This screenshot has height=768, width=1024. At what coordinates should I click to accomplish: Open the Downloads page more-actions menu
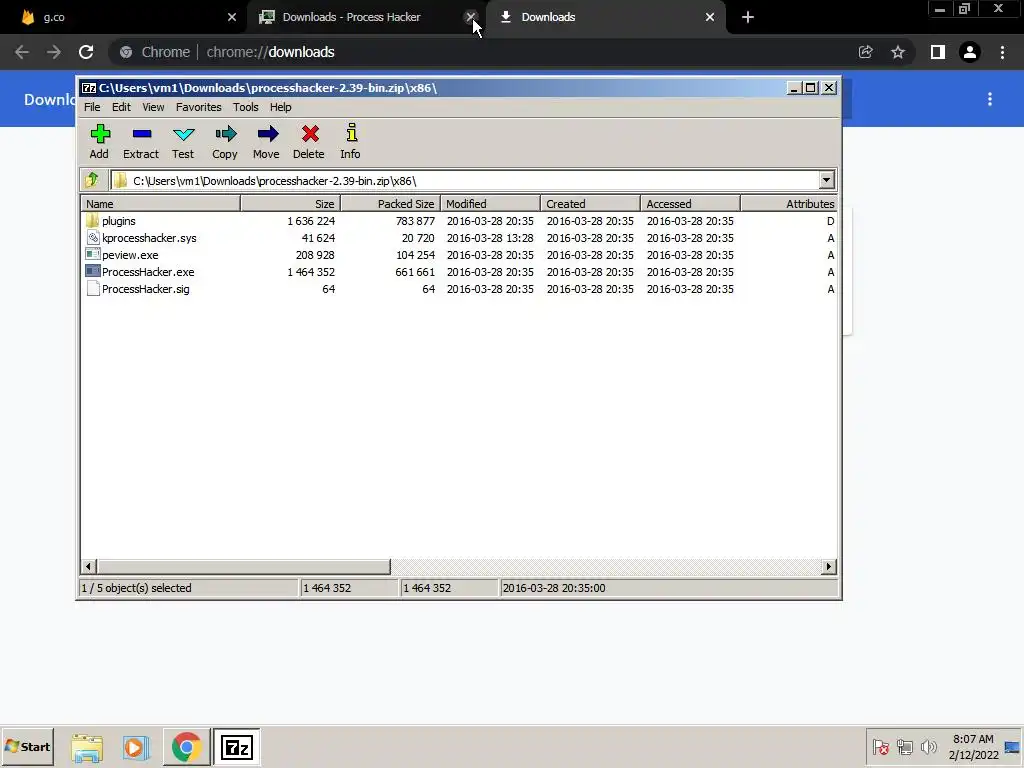[x=990, y=99]
